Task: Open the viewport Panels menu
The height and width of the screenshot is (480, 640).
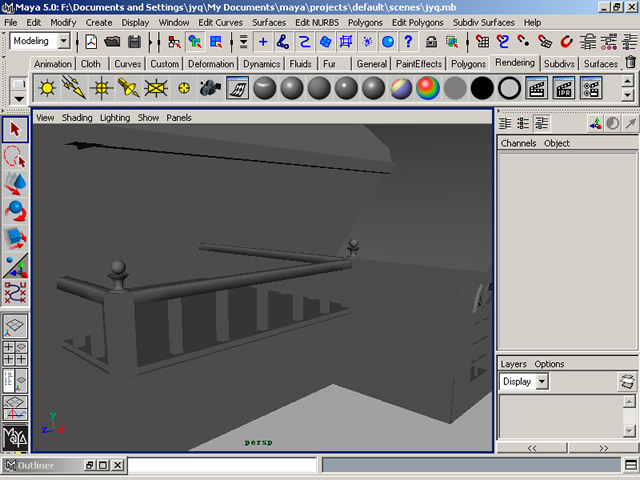Action: [x=179, y=118]
